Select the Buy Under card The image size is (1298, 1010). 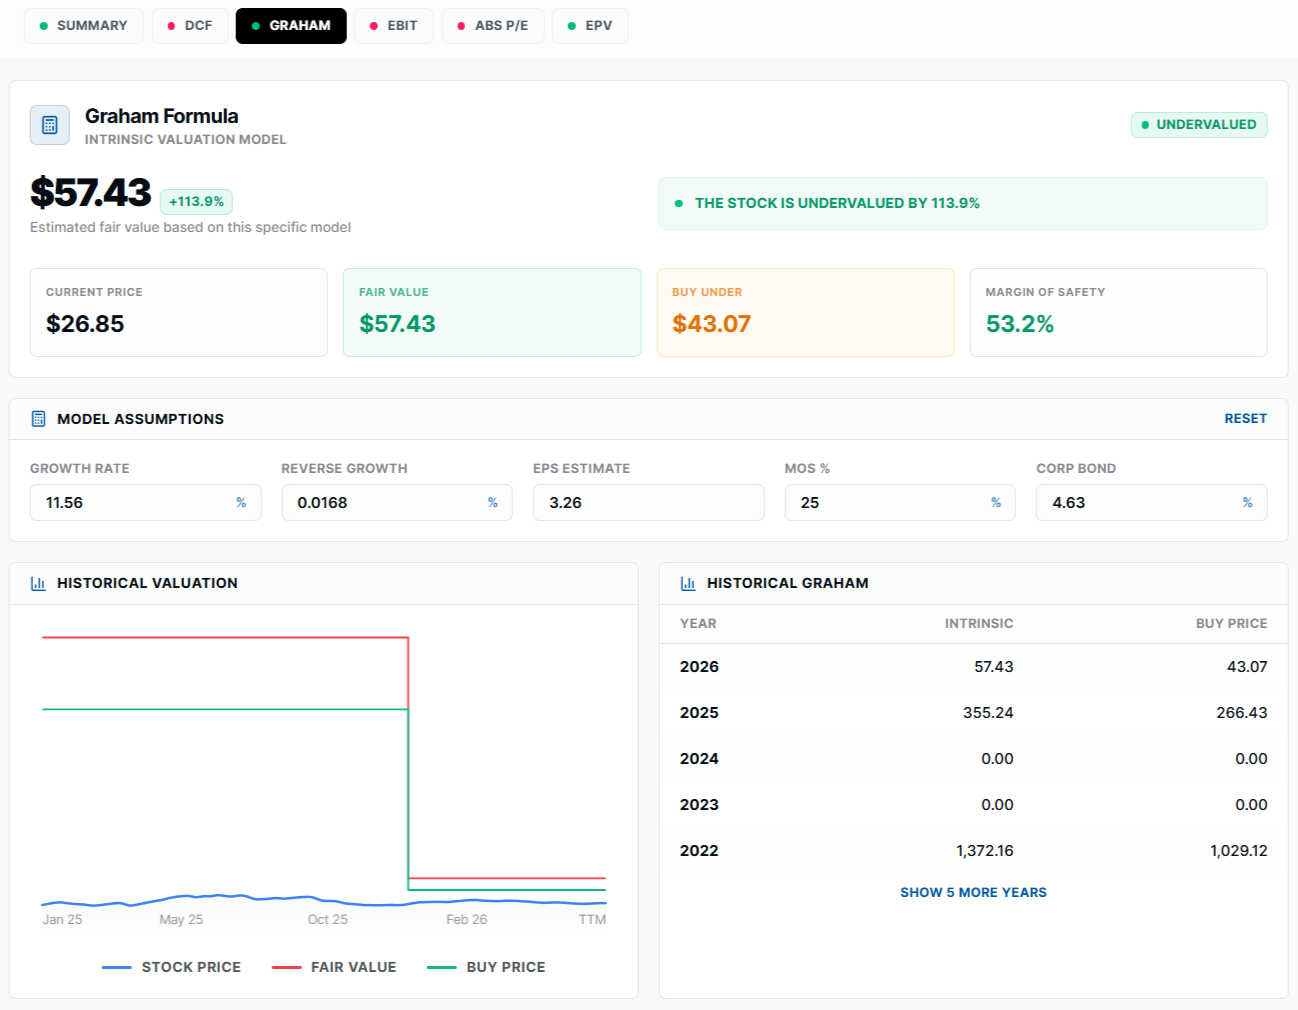(x=806, y=312)
